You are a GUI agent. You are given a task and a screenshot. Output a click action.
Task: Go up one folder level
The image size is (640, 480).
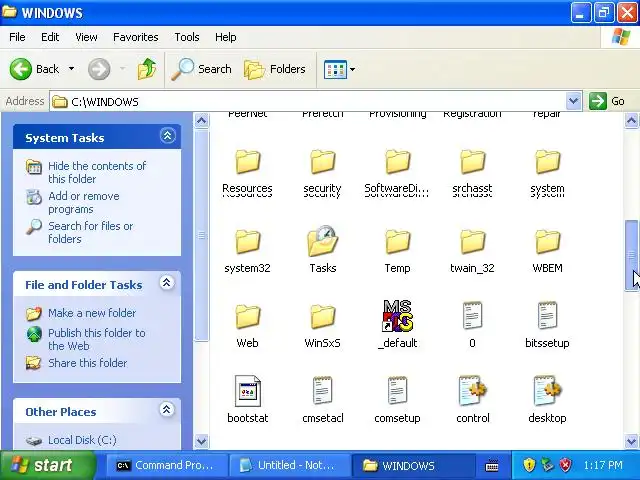[147, 69]
